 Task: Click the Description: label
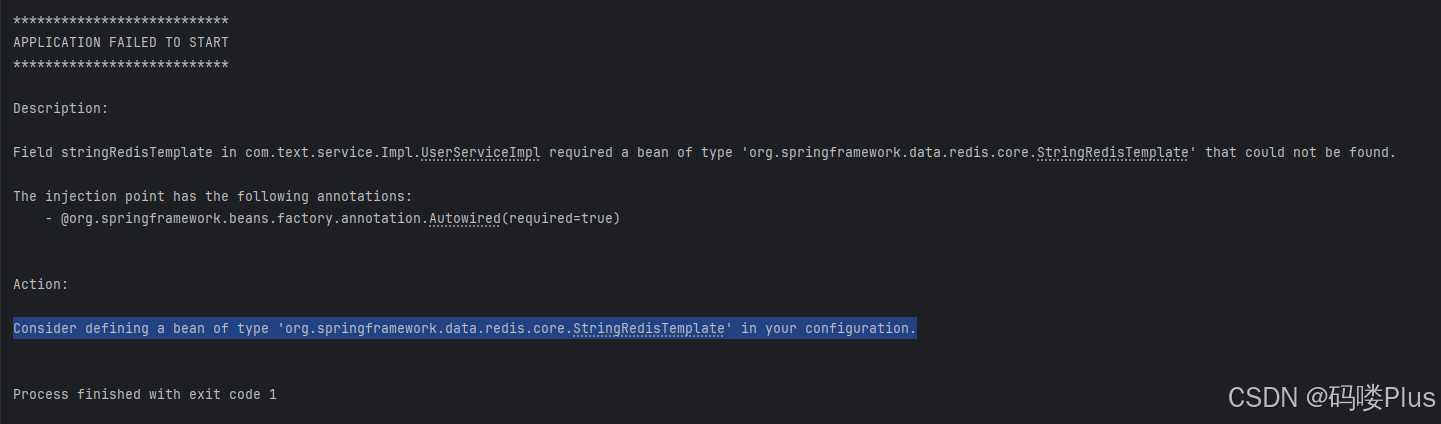click(x=61, y=108)
